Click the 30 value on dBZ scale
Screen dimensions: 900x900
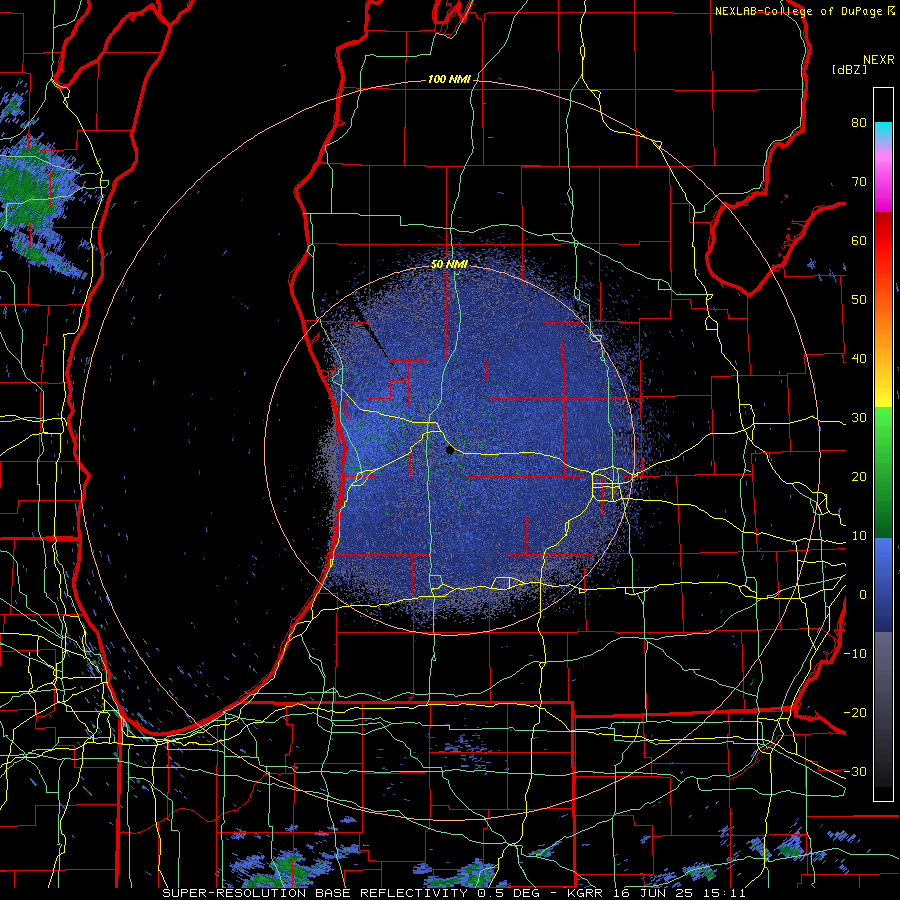[x=859, y=418]
